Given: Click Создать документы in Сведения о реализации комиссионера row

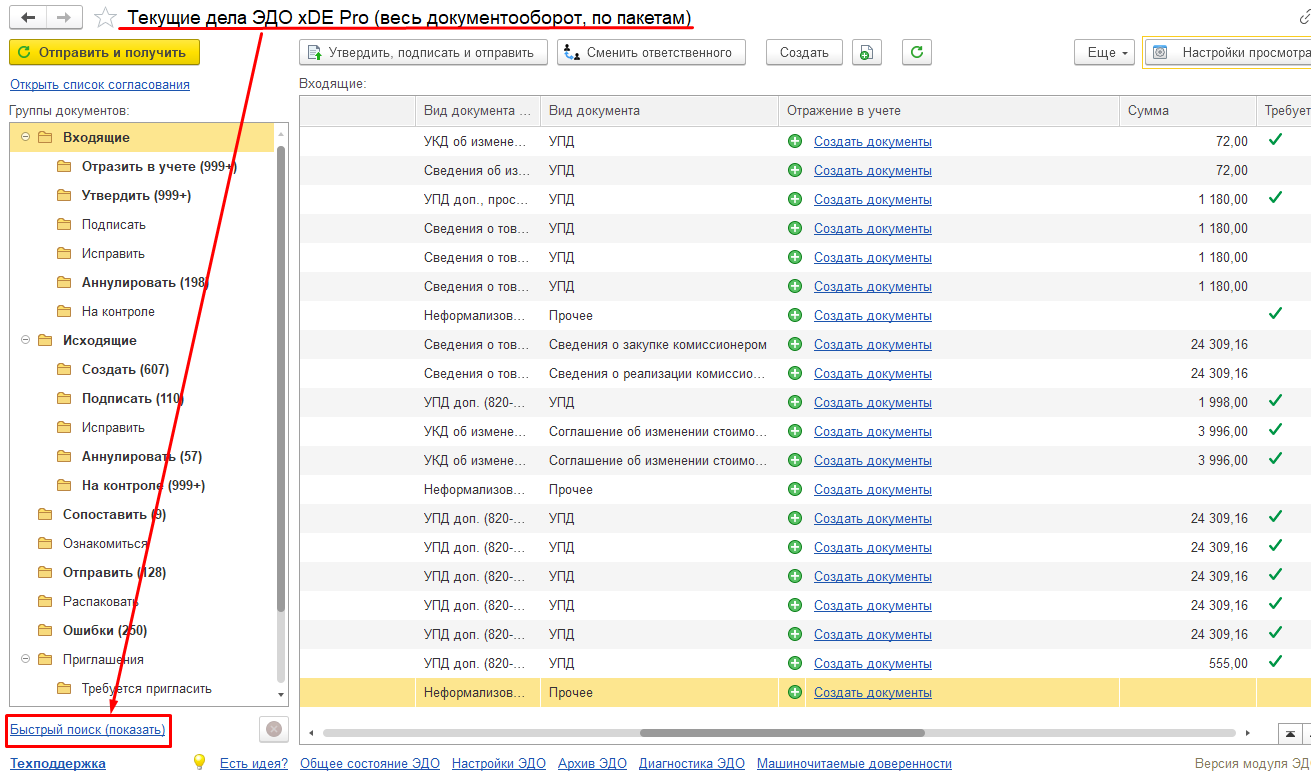Looking at the screenshot, I should click(x=872, y=373).
